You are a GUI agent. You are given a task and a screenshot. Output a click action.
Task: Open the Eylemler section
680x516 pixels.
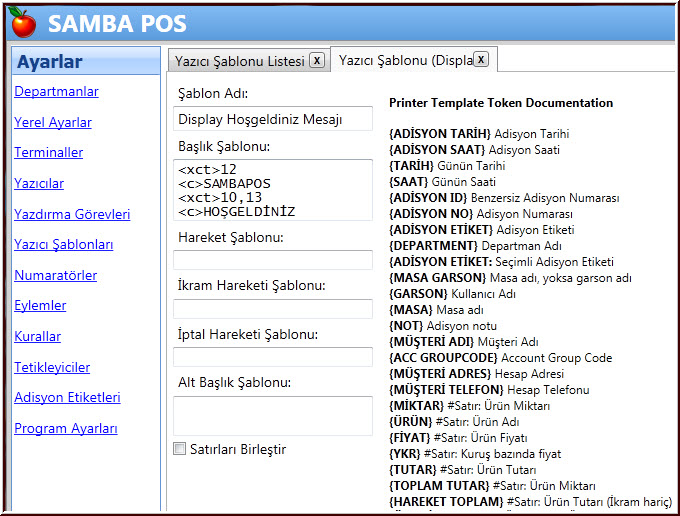point(40,306)
